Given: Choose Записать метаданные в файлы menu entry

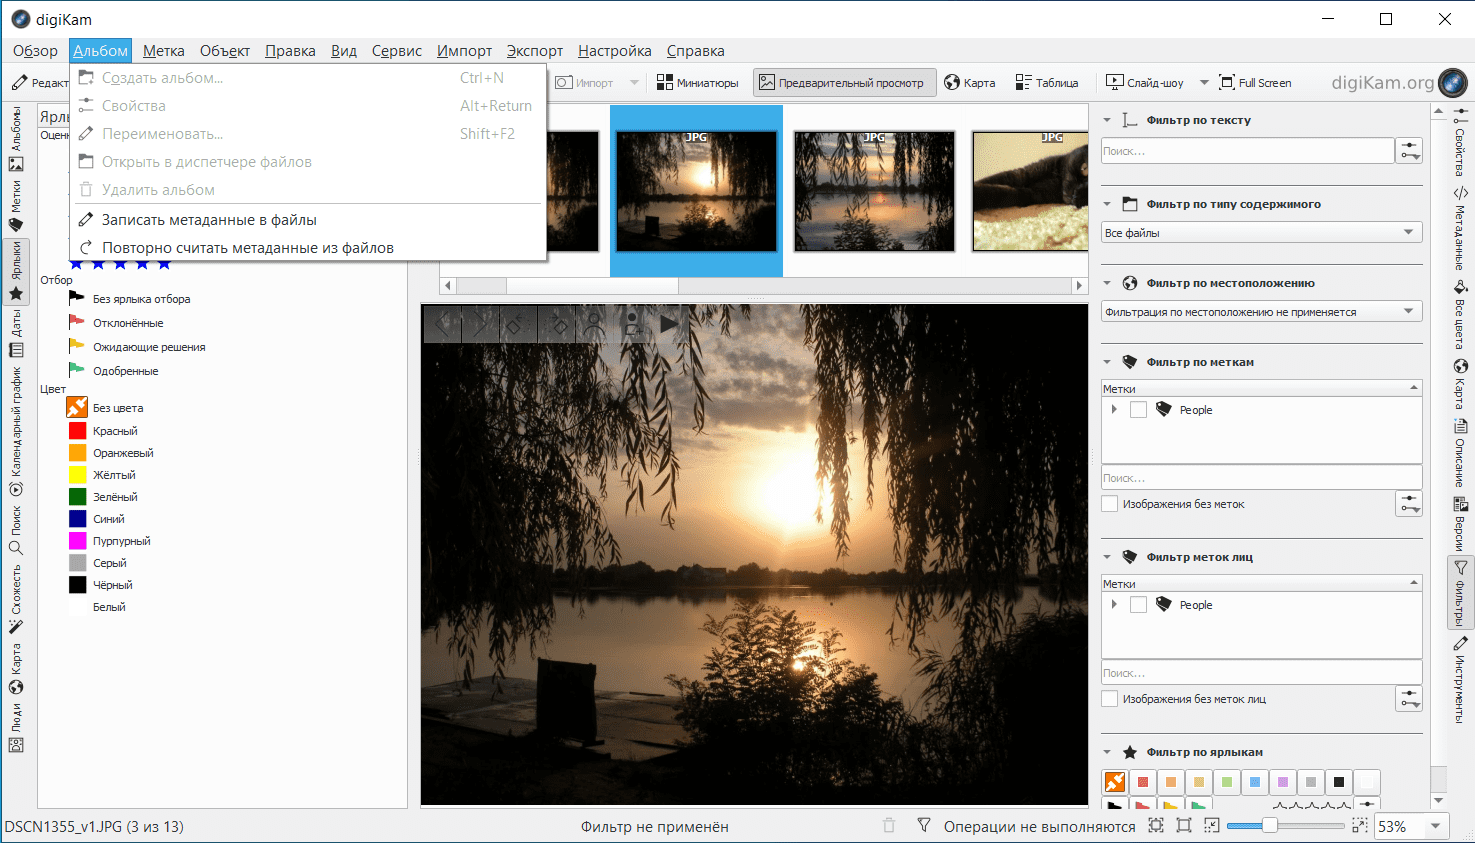Looking at the screenshot, I should coord(308,220).
